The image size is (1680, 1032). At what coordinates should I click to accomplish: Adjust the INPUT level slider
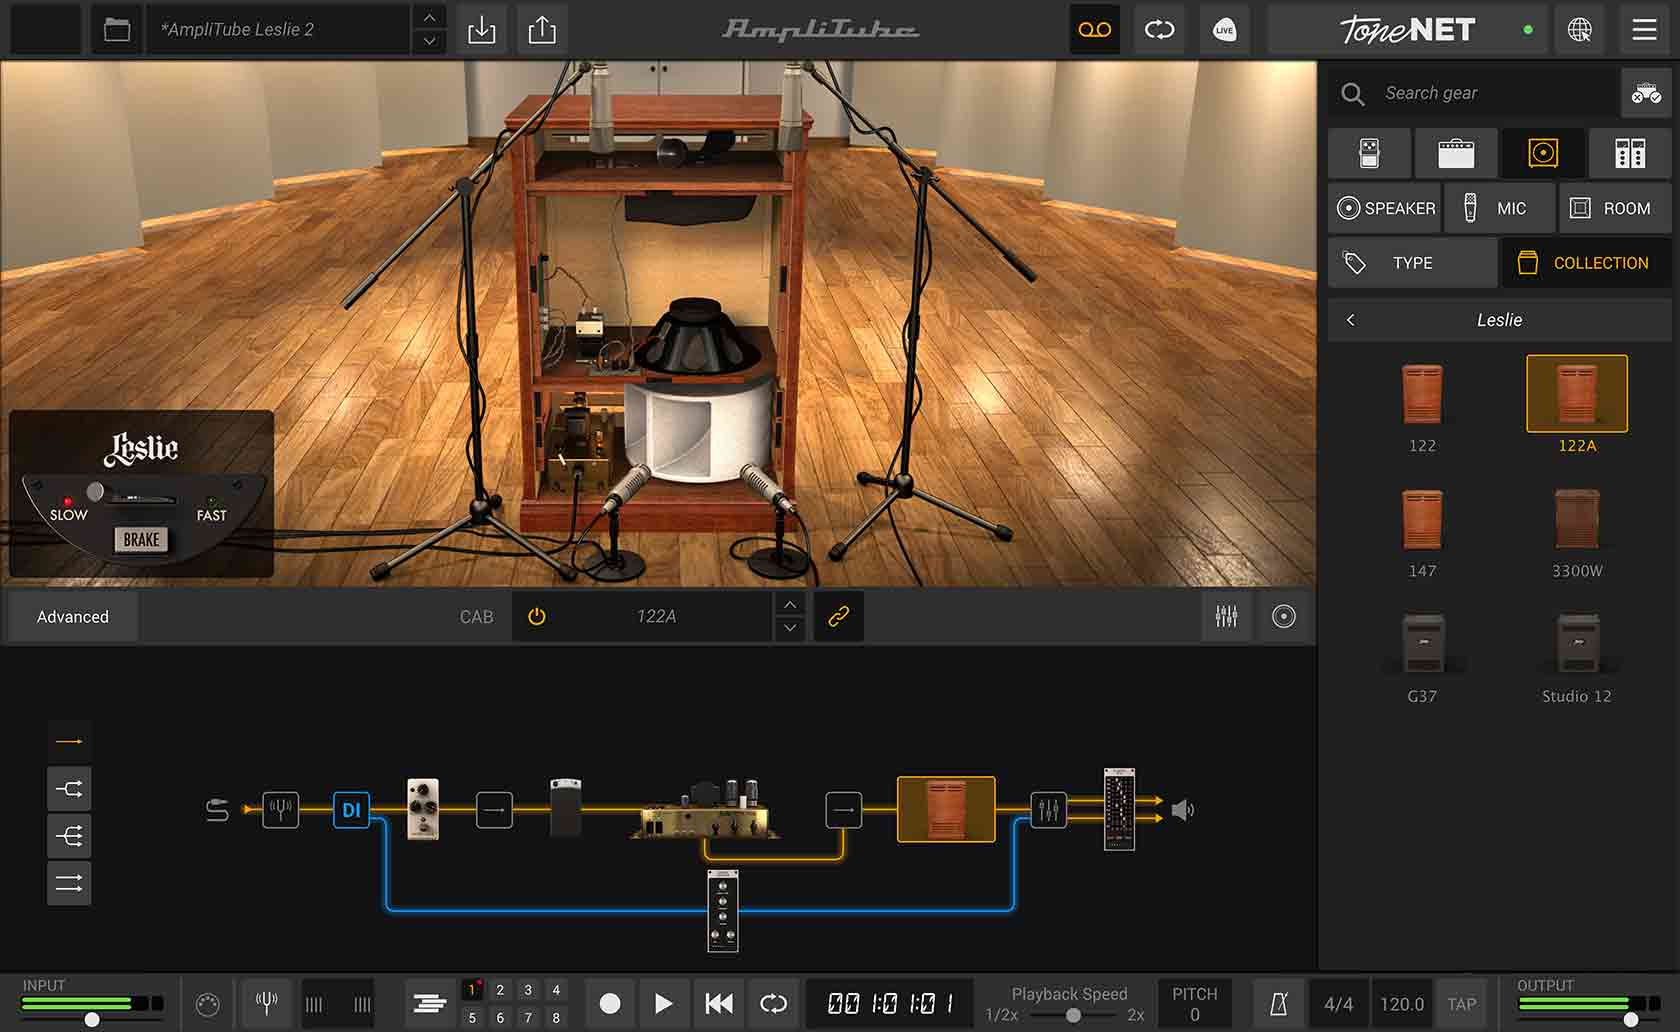pyautogui.click(x=92, y=1019)
